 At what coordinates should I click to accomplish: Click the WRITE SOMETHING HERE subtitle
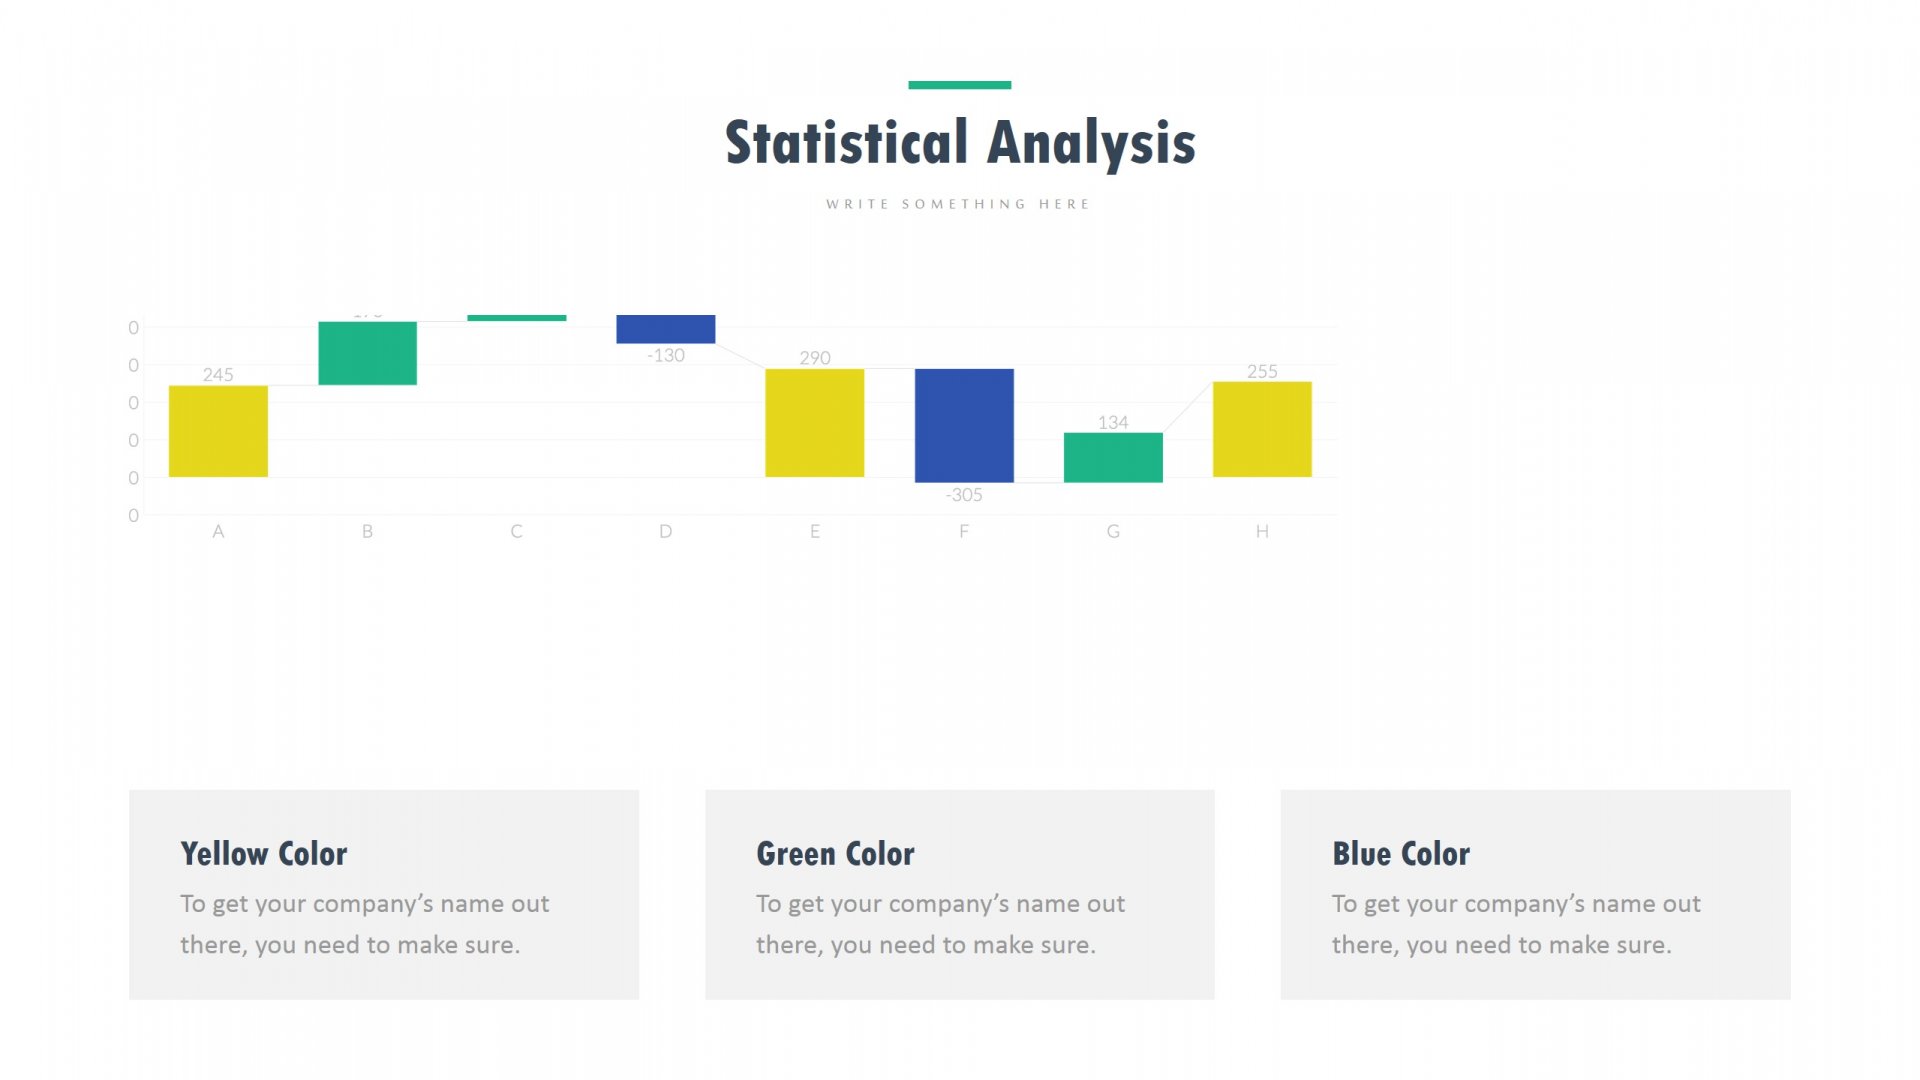[958, 204]
